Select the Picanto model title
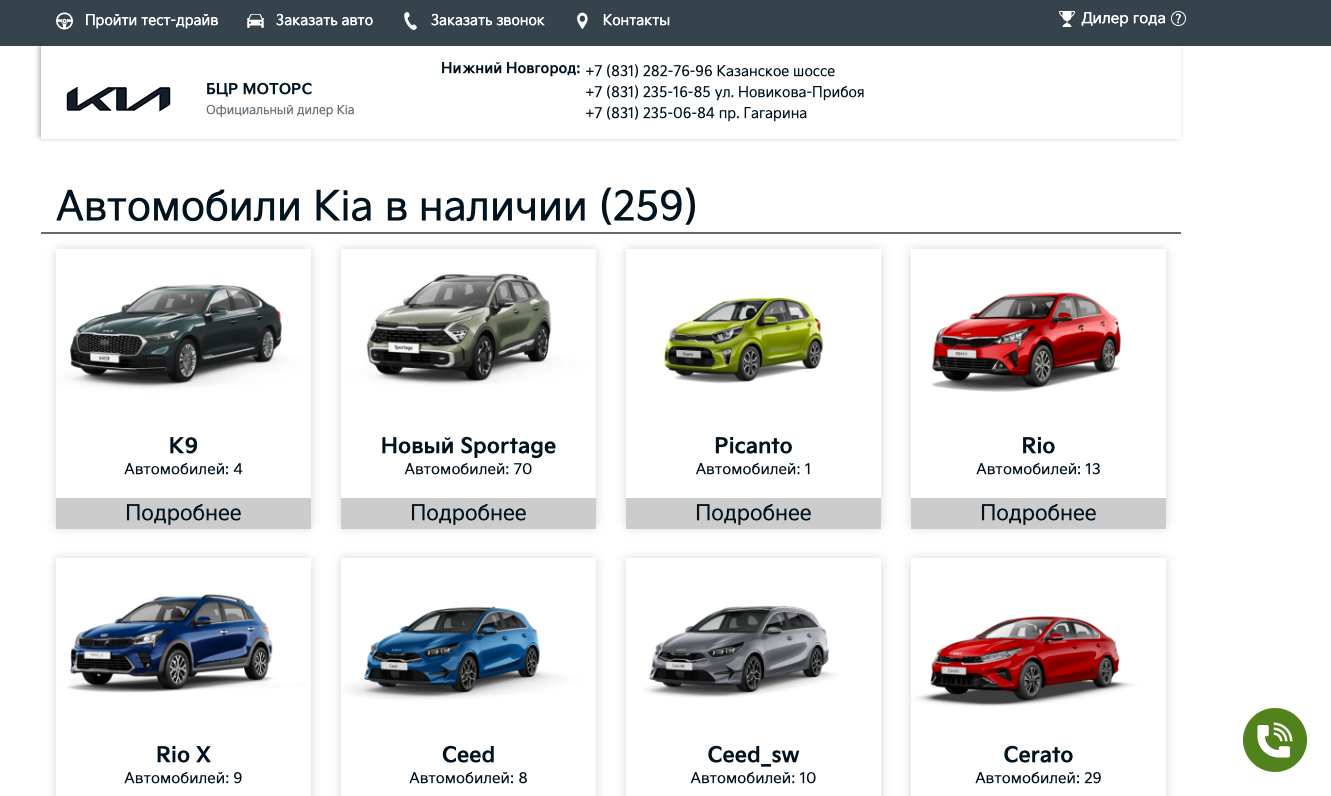This screenshot has width=1331, height=796. pyautogui.click(x=753, y=446)
